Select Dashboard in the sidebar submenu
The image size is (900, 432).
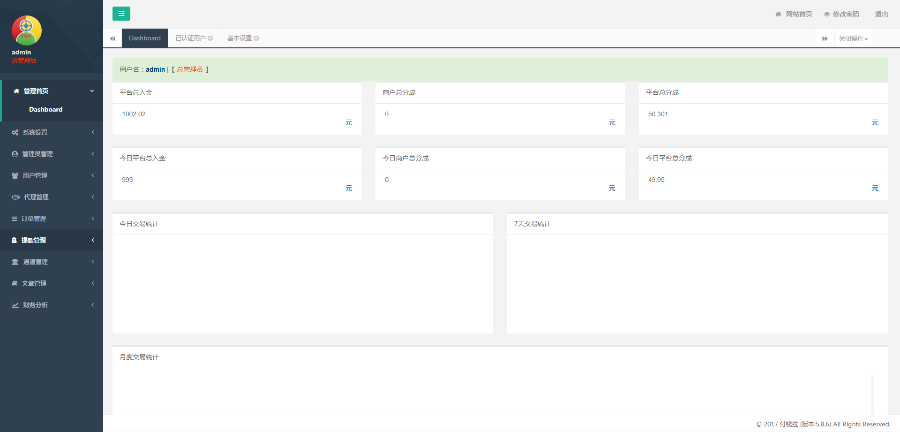pyautogui.click(x=46, y=109)
